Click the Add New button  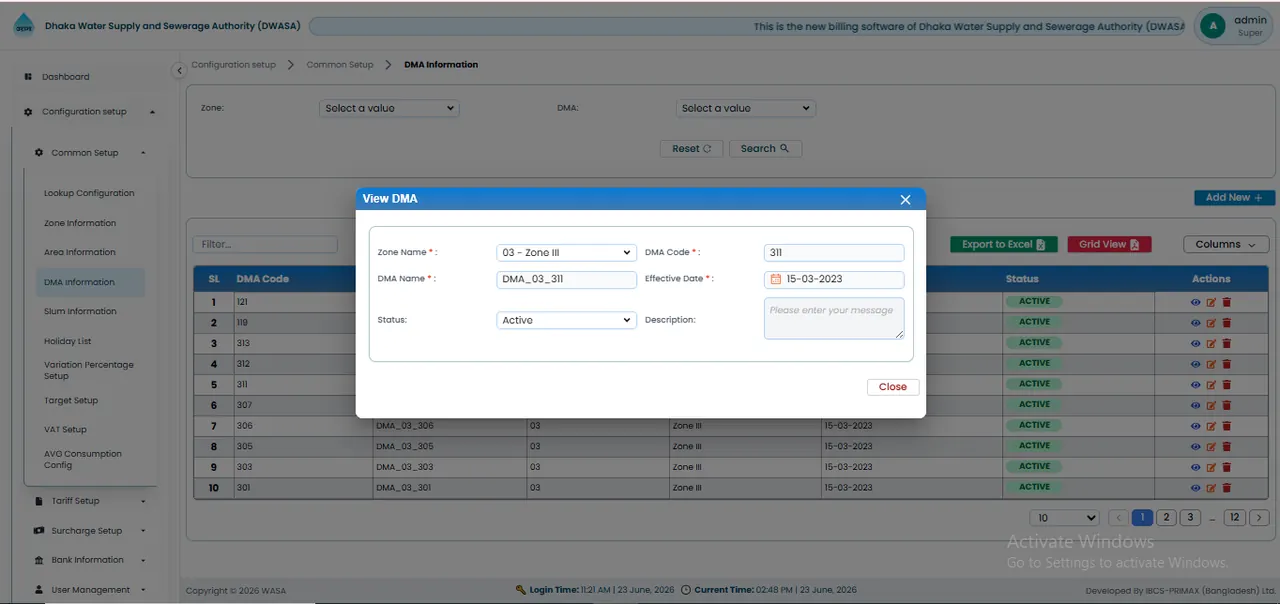pos(1234,198)
